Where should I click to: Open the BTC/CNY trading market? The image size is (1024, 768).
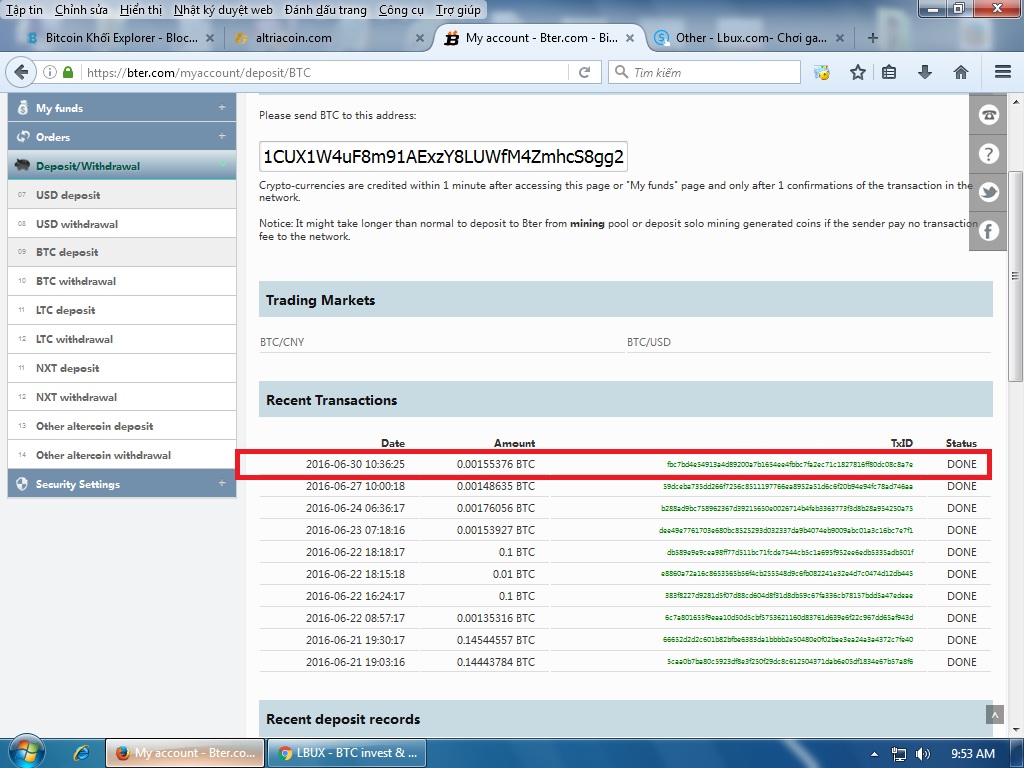(282, 342)
